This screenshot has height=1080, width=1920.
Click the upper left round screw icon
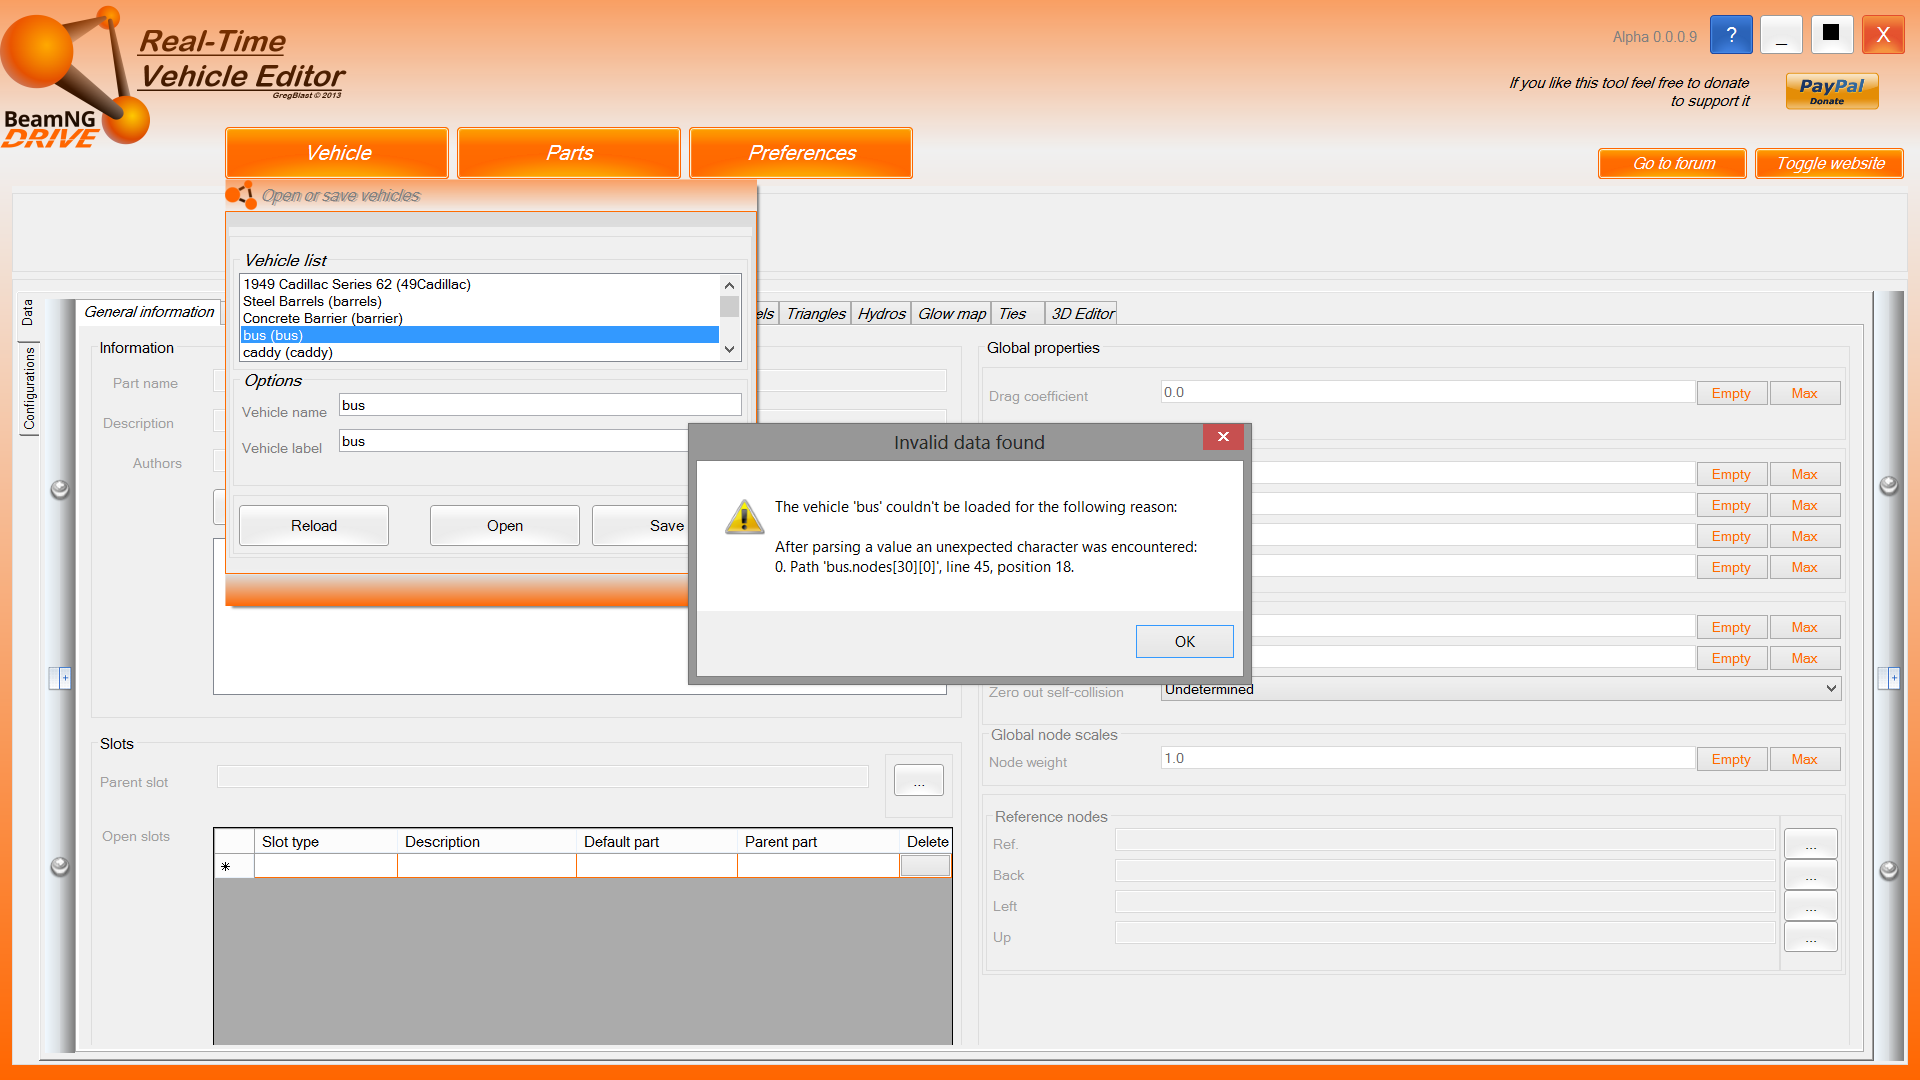click(60, 489)
